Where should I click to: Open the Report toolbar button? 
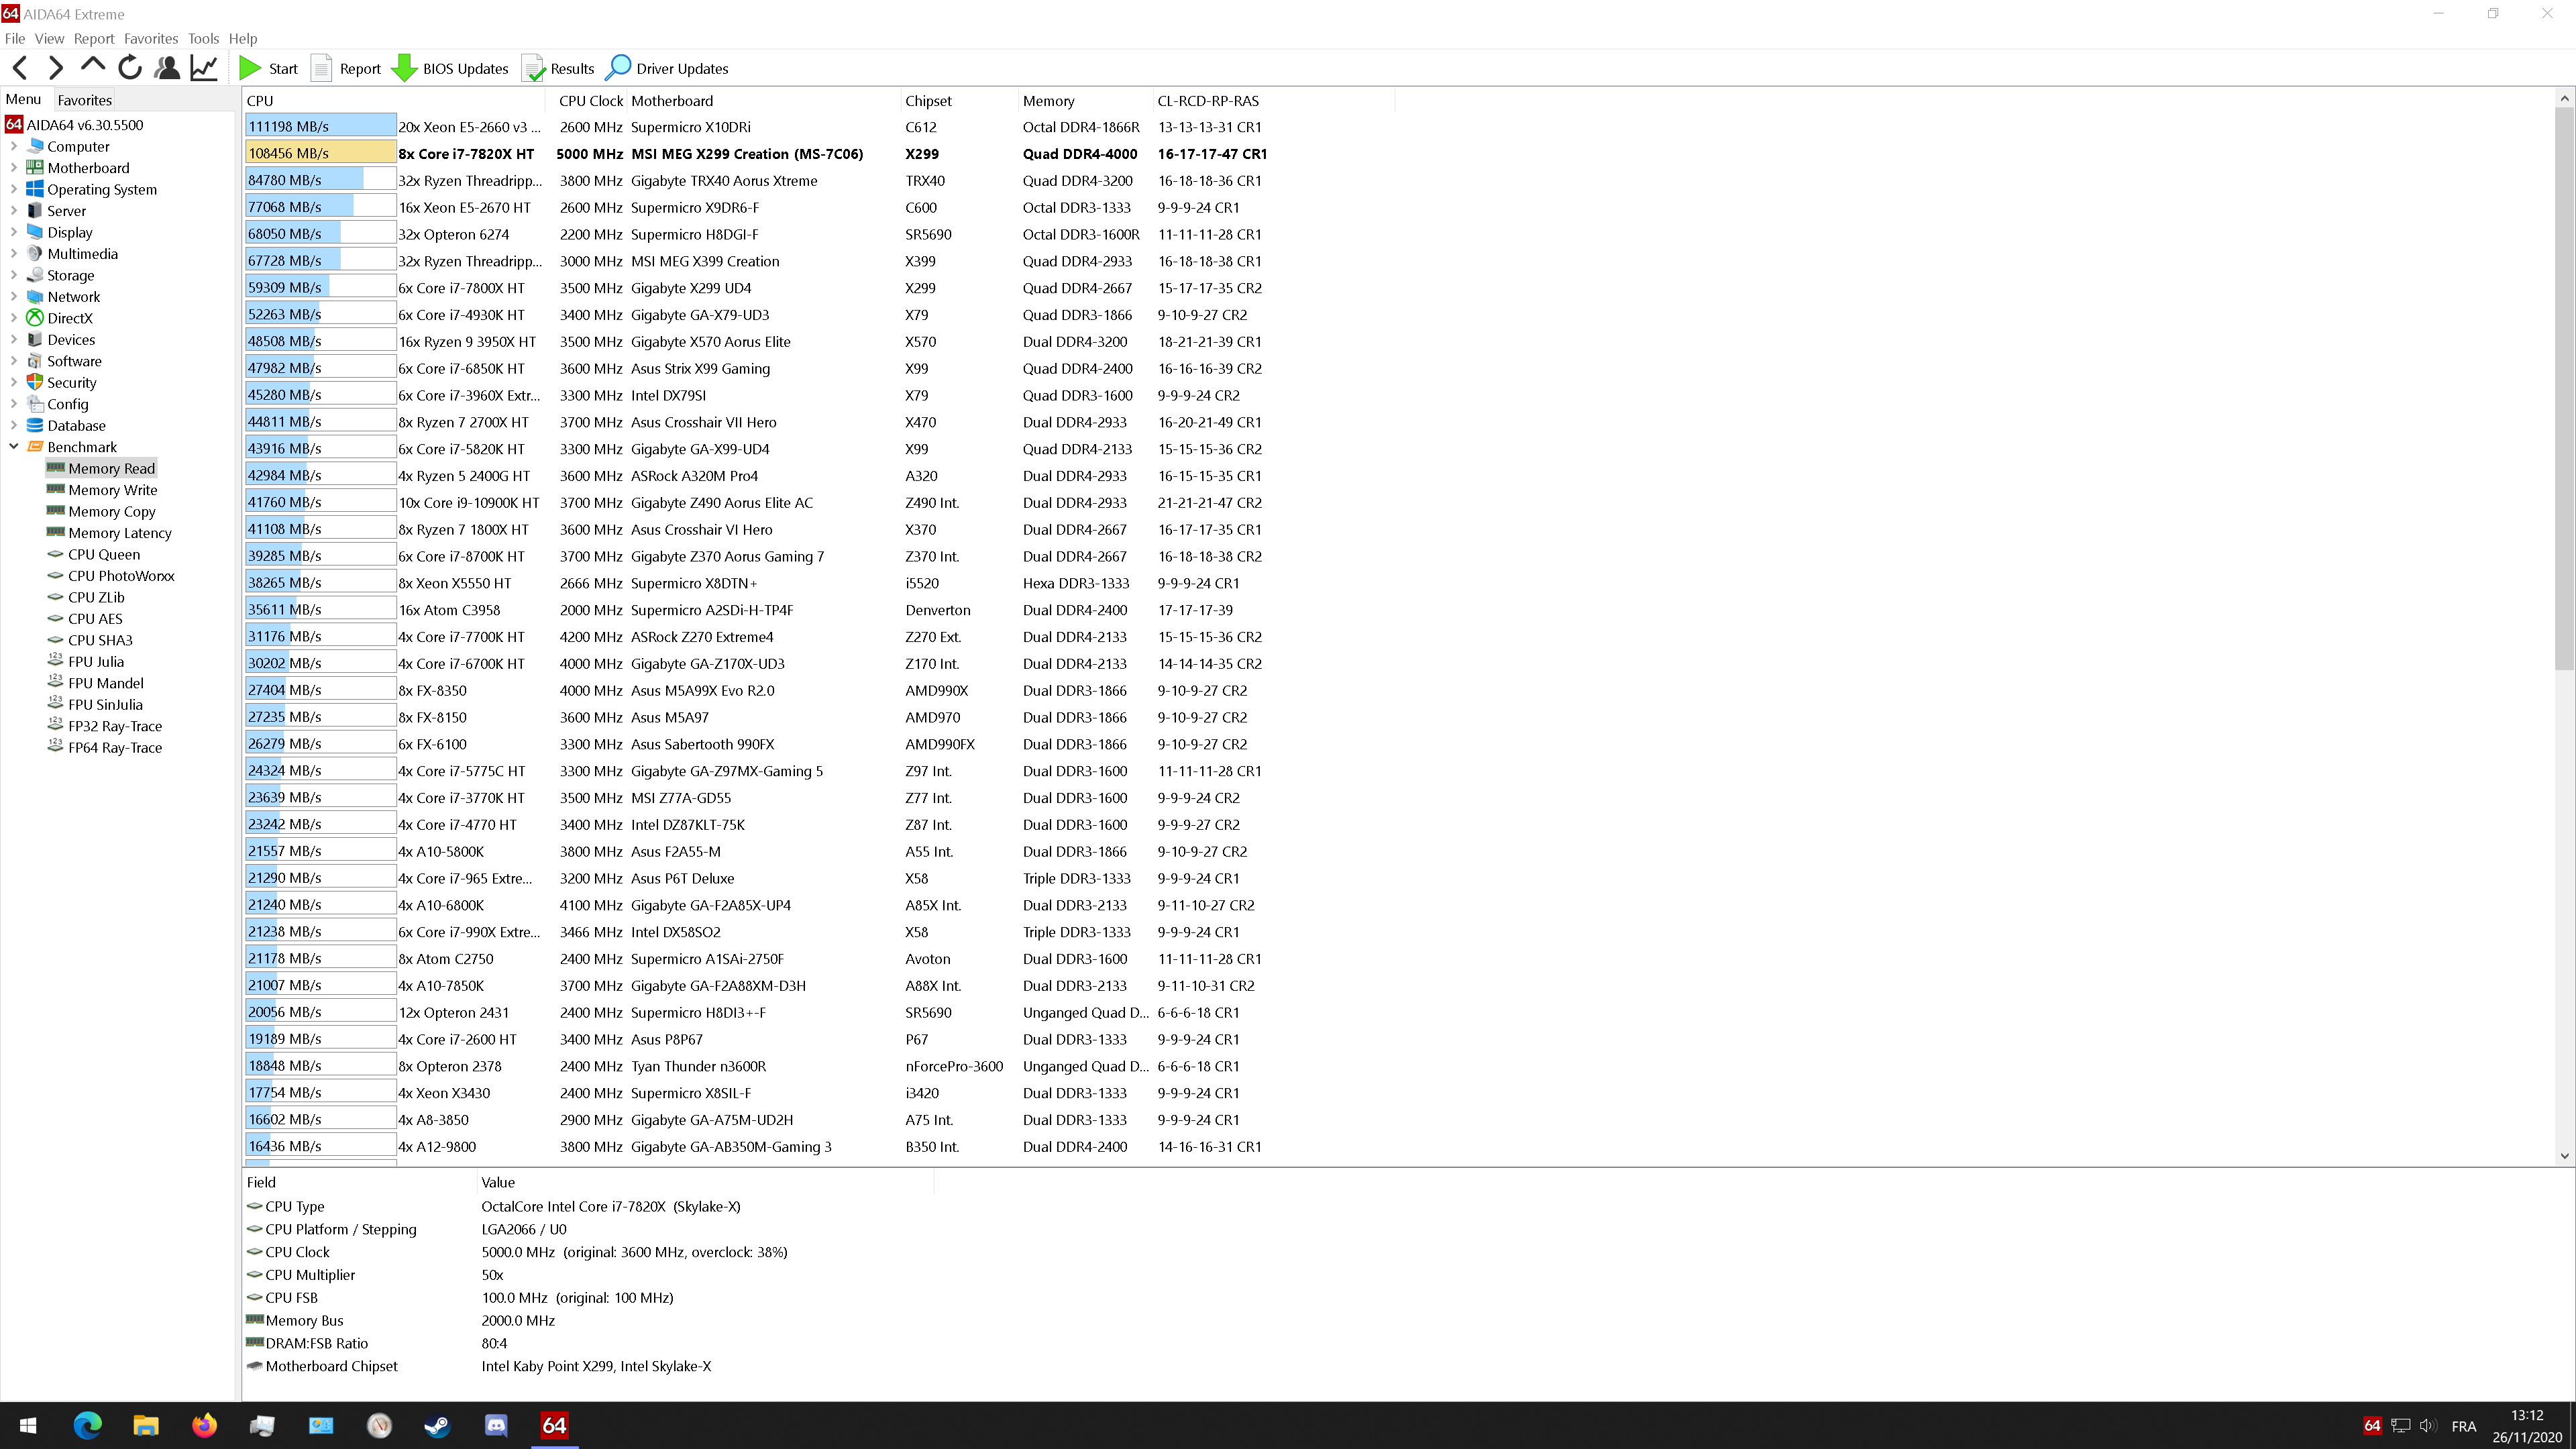coord(346,68)
